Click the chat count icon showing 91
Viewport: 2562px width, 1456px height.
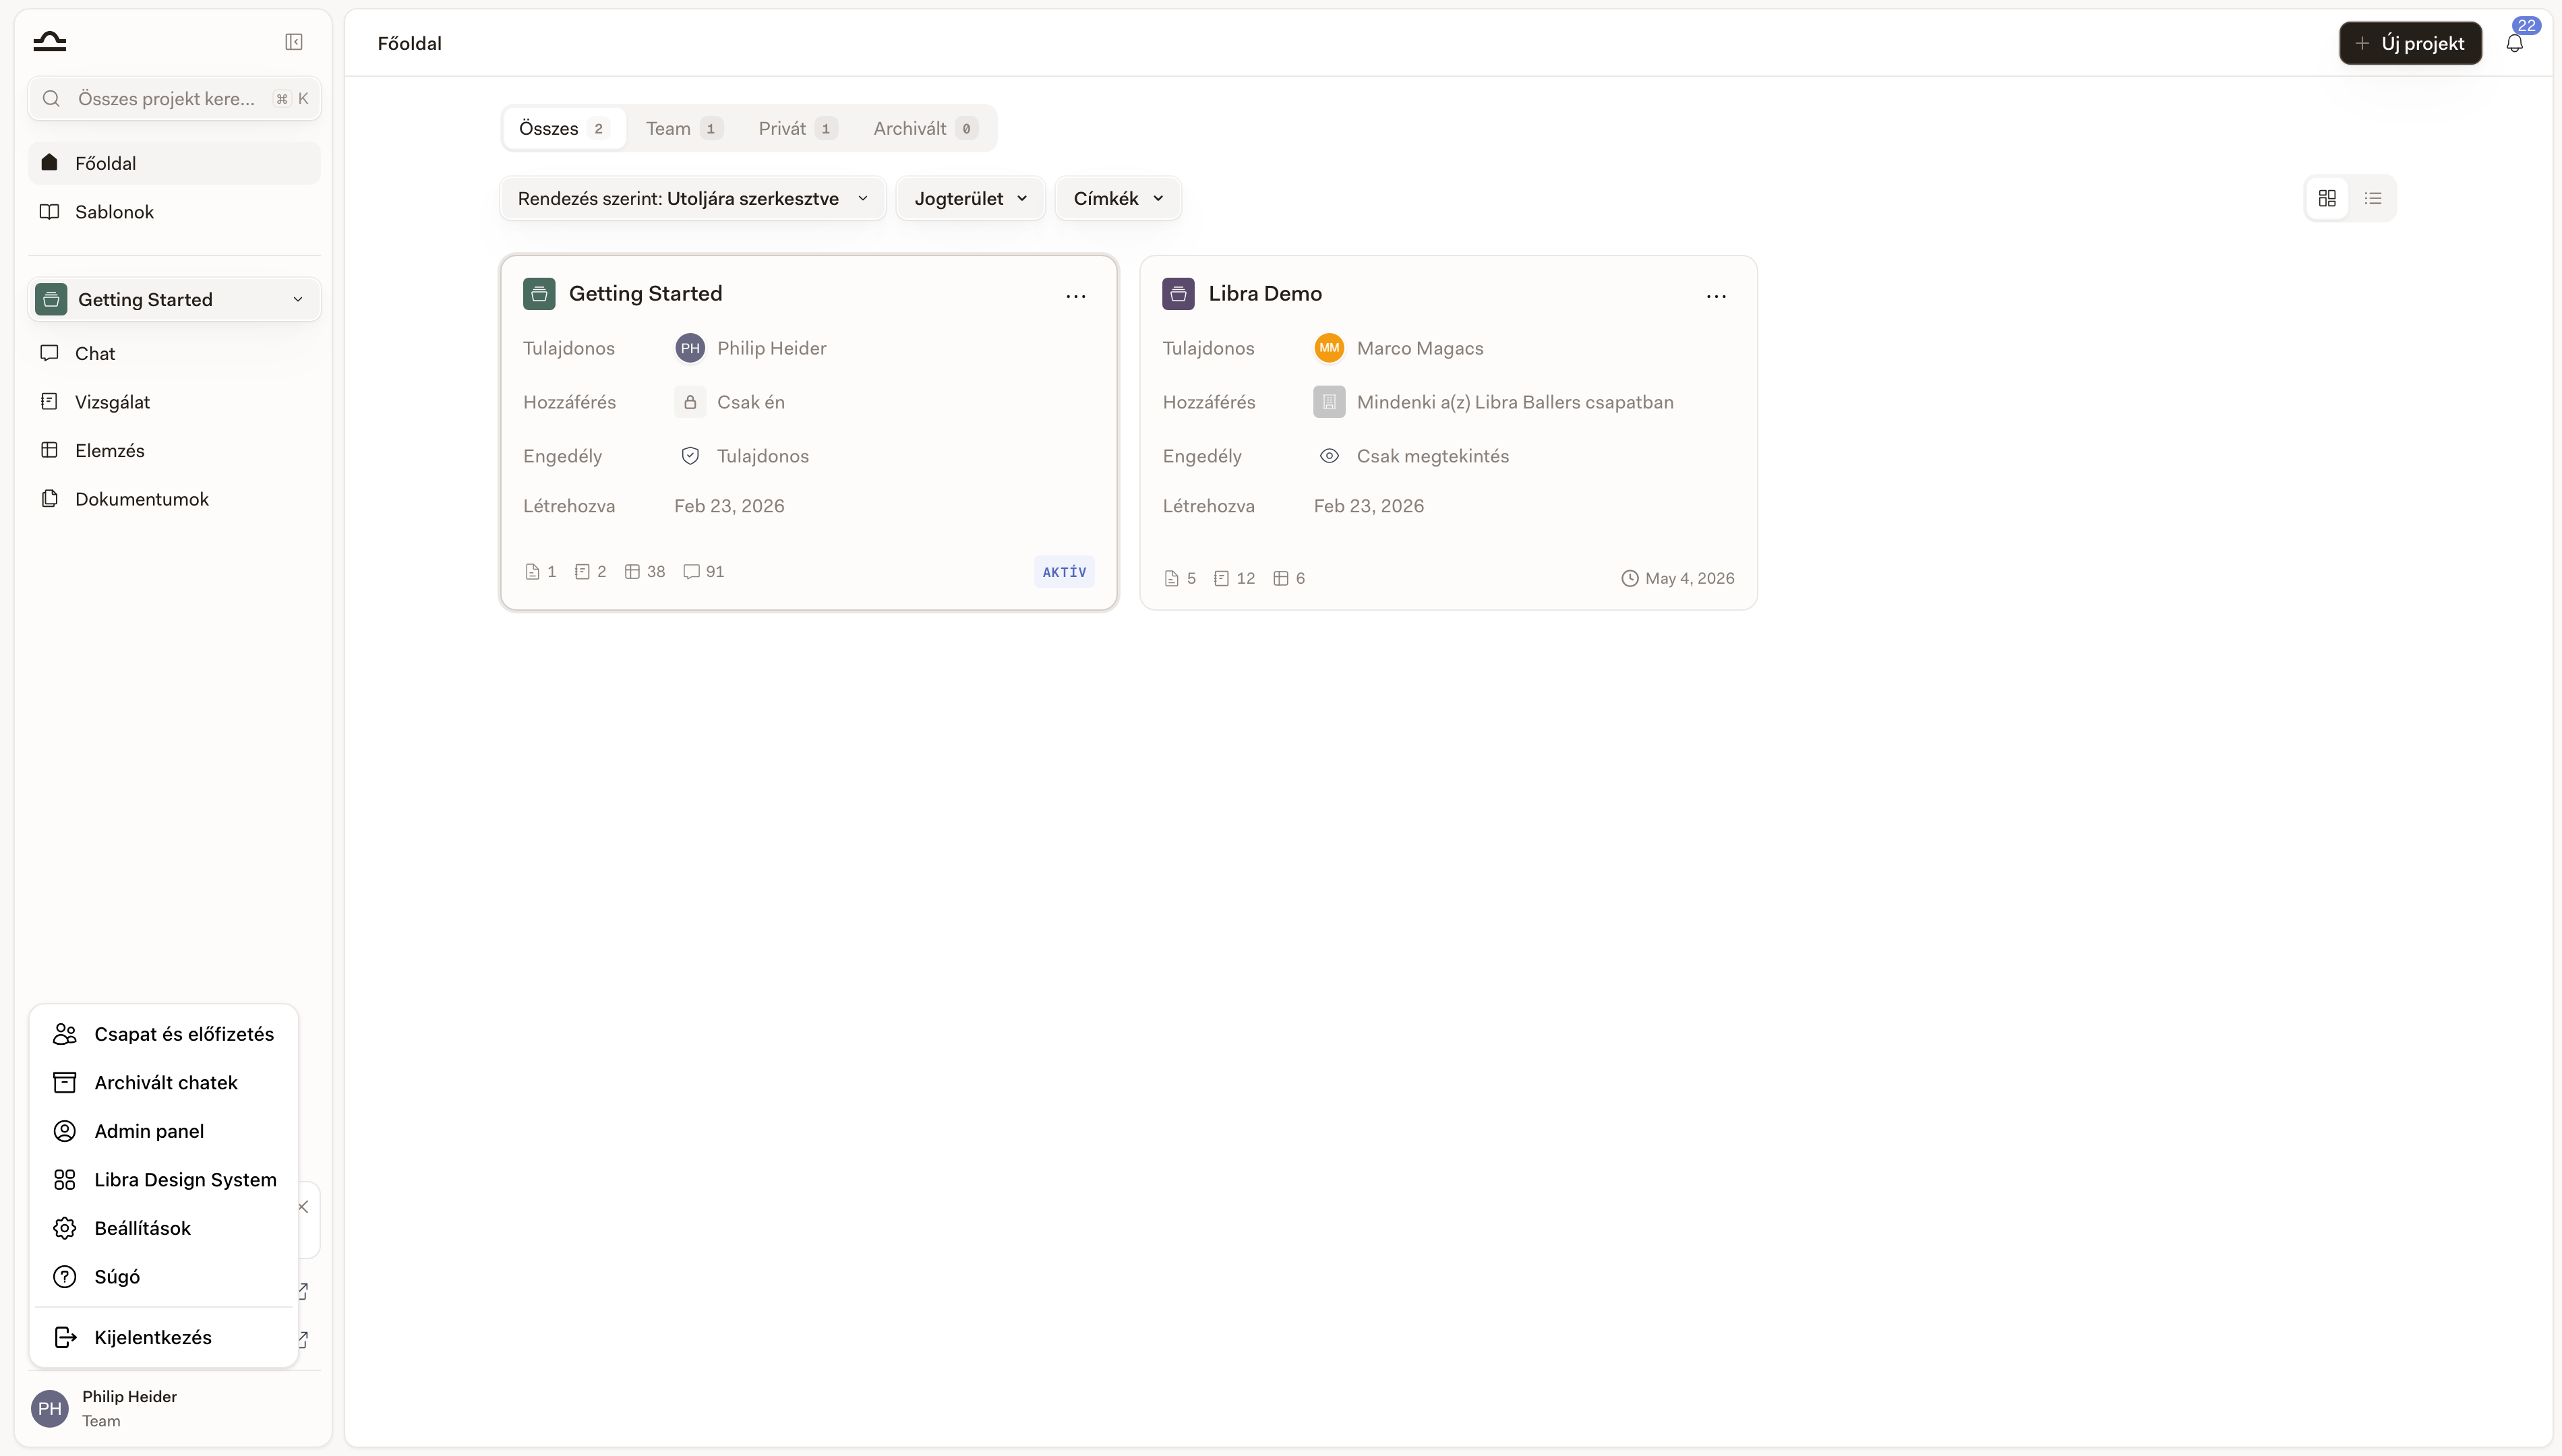(x=691, y=572)
